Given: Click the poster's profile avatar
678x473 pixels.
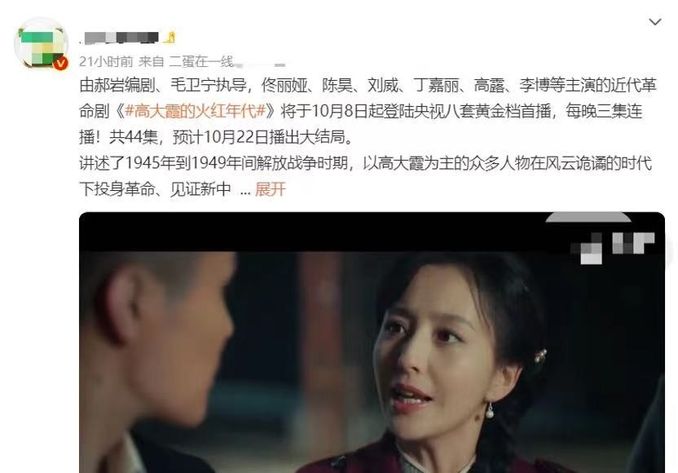Looking at the screenshot, I should [42, 43].
